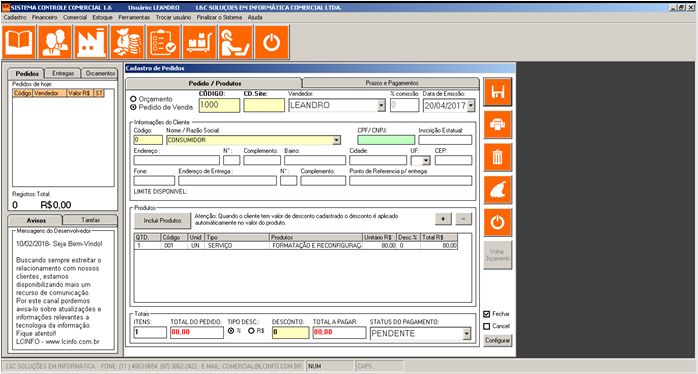
Task: Add a product row with plus button
Action: [443, 219]
